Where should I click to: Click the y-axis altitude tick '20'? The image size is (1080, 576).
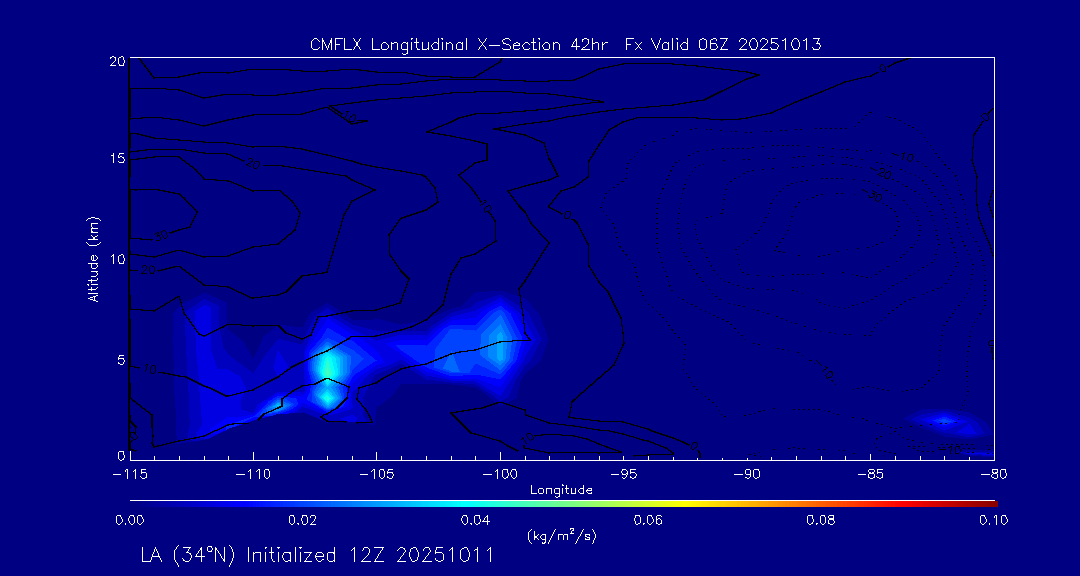point(118,60)
